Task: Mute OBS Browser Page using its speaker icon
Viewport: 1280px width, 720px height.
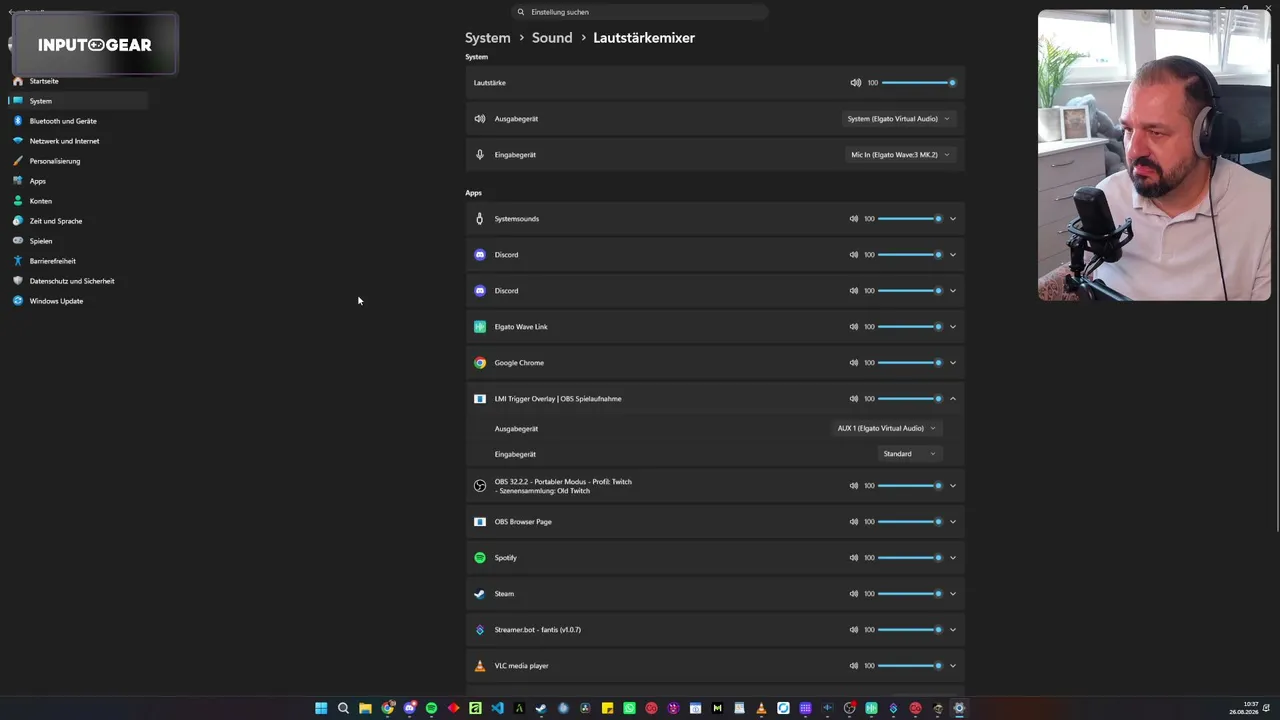Action: point(854,522)
